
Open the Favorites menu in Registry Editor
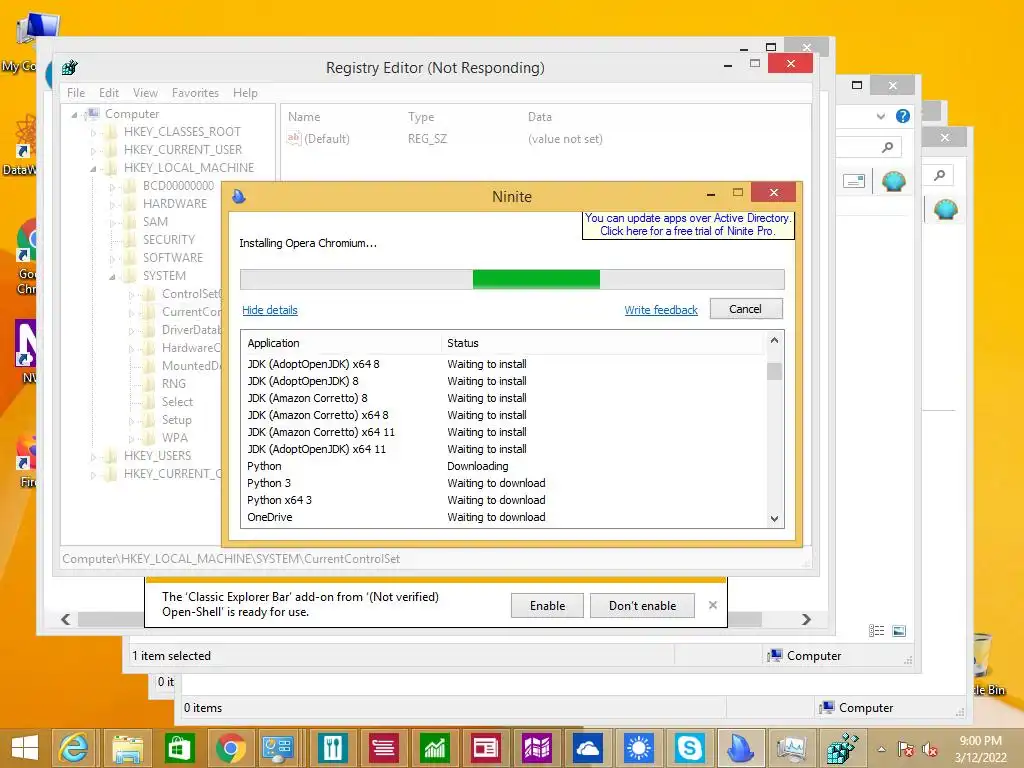[195, 93]
